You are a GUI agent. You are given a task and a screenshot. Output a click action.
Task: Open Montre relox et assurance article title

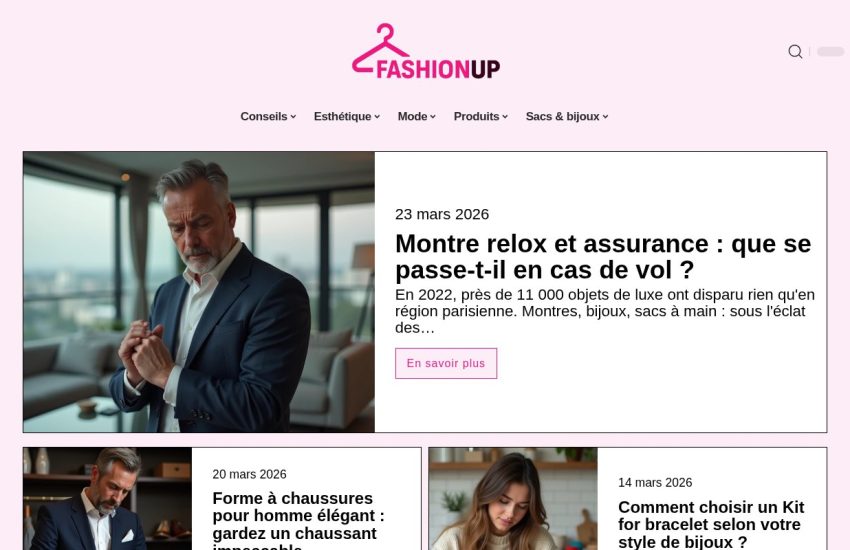tap(603, 257)
